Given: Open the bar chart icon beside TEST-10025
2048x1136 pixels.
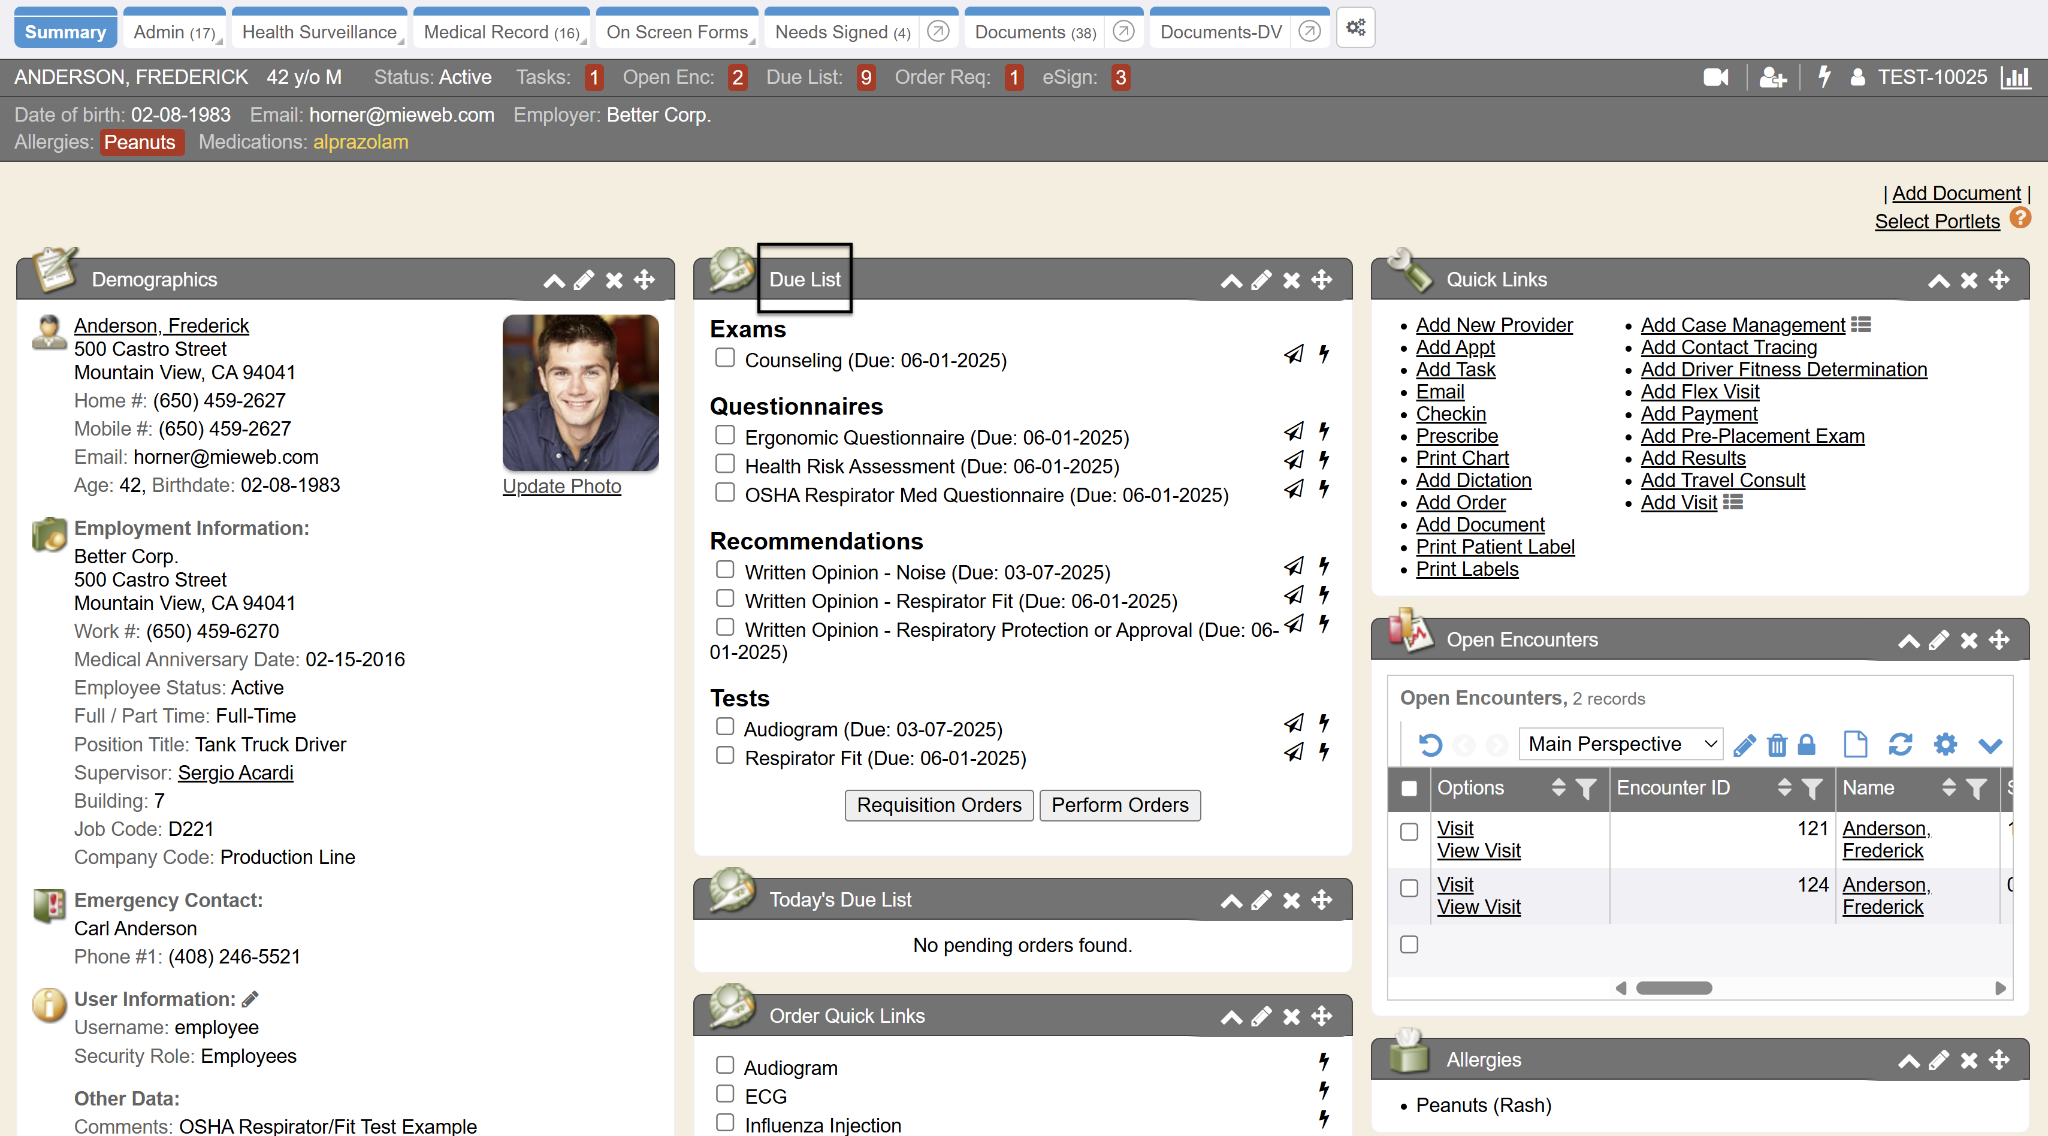Looking at the screenshot, I should [x=2015, y=77].
